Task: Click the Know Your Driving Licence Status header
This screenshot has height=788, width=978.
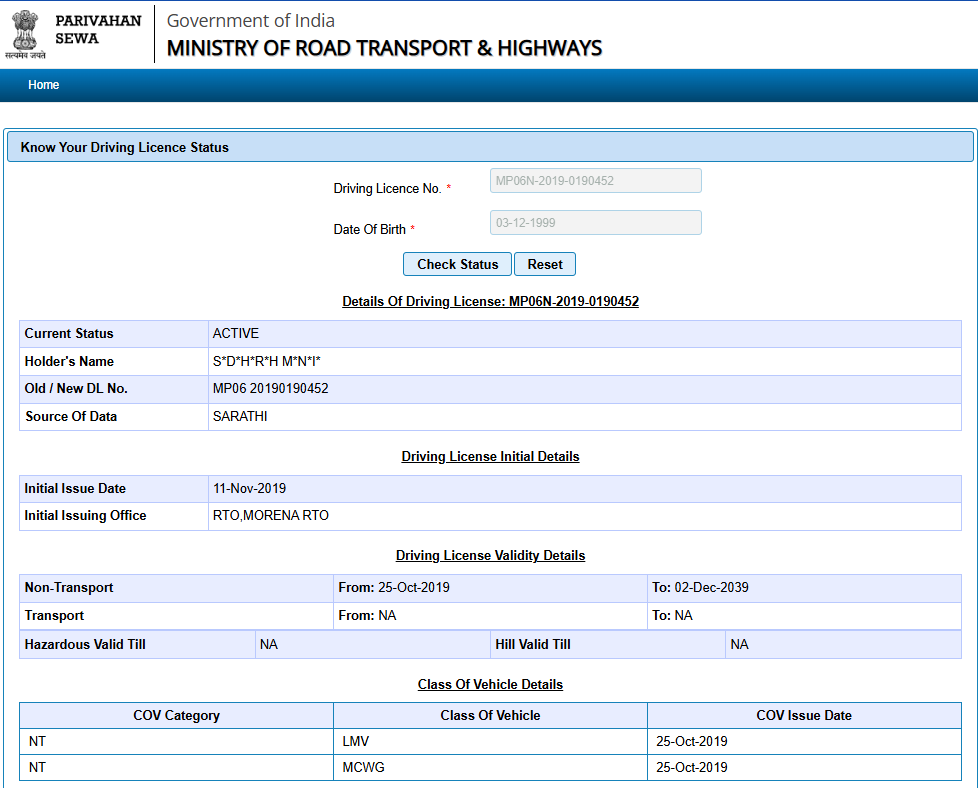Action: pyautogui.click(x=125, y=147)
